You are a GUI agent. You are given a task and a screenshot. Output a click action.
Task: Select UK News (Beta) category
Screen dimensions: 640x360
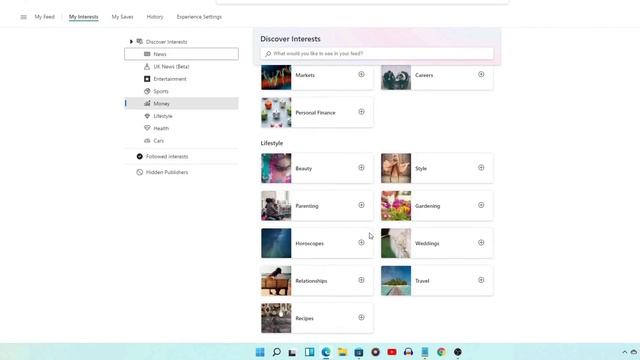pos(181,67)
